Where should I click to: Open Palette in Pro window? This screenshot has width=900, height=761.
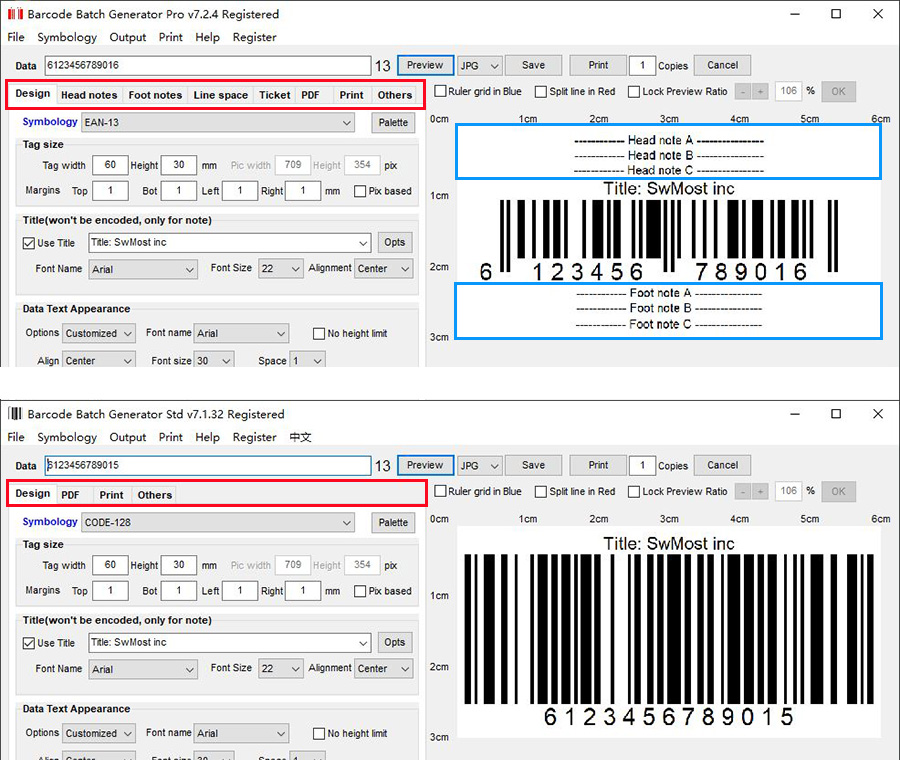393,122
